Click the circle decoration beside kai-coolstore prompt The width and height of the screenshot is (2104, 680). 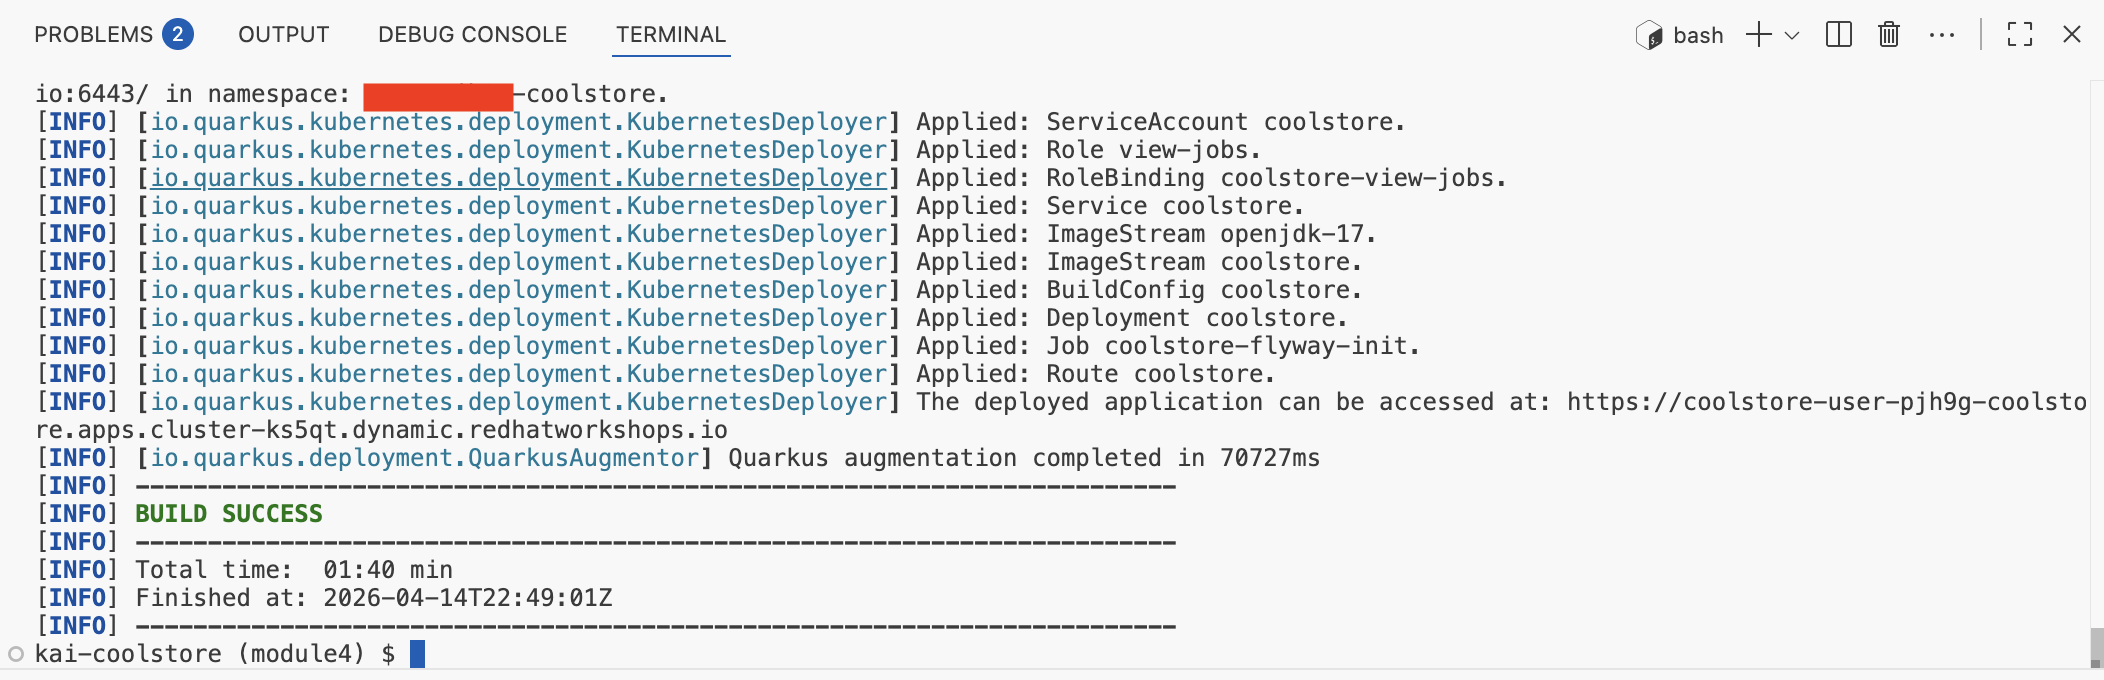point(16,654)
